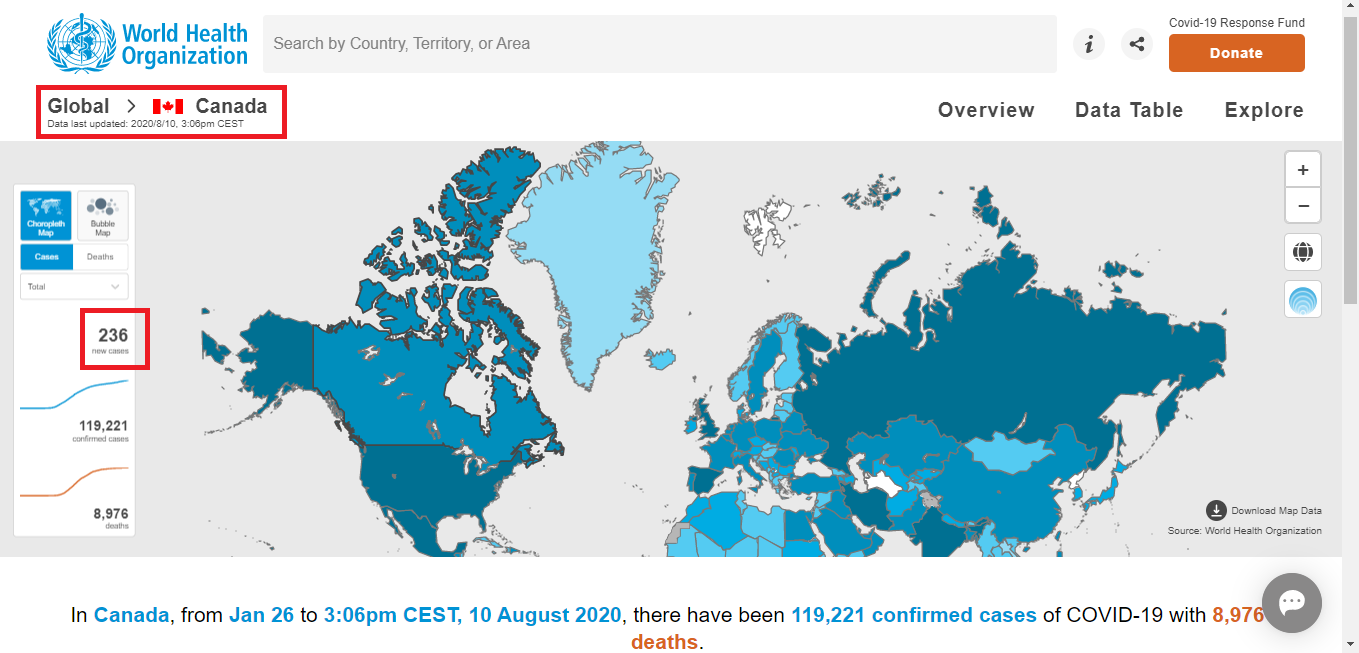Select the Deaths toggle in the side panel
Viewport: 1359px width, 653px height.
pyautogui.click(x=101, y=257)
